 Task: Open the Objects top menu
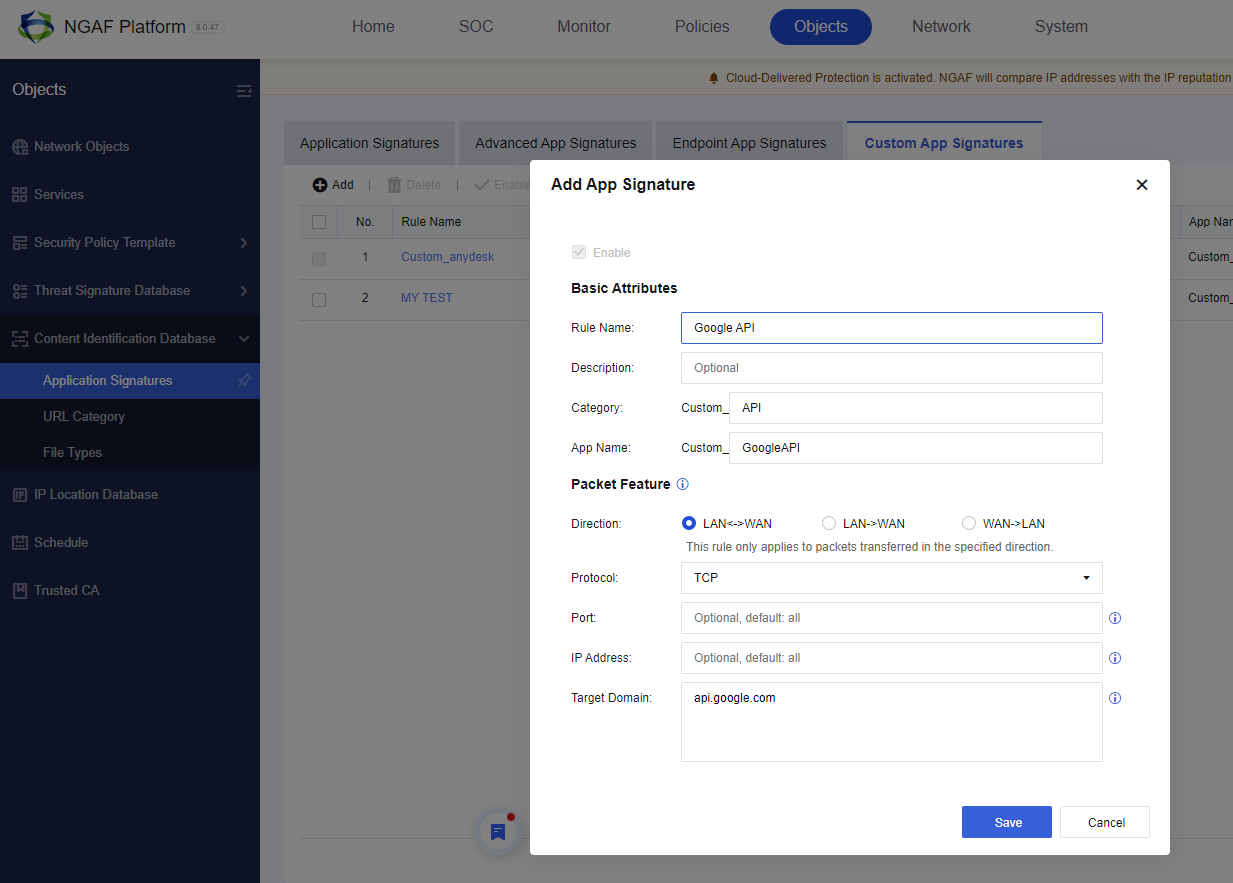821,27
